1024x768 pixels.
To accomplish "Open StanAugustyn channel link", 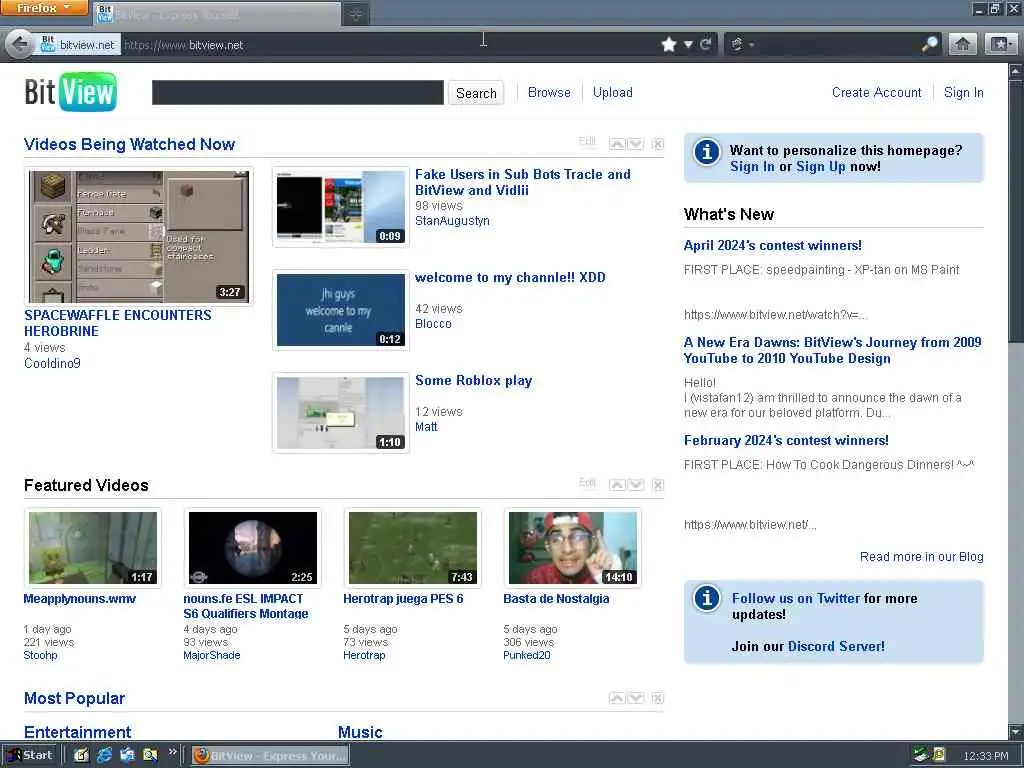I will (452, 221).
